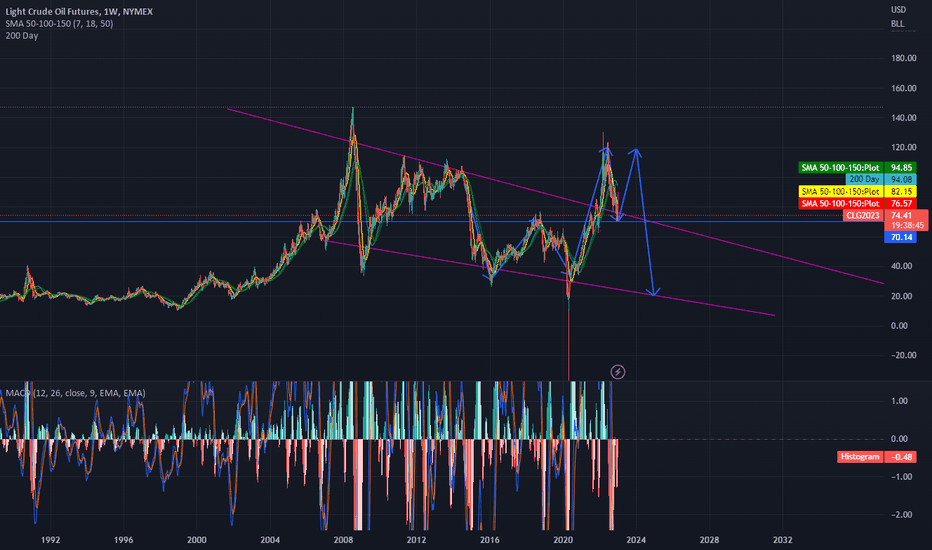
Task: Select the yellow SMA Plot 82.15 label
Action: [857, 191]
